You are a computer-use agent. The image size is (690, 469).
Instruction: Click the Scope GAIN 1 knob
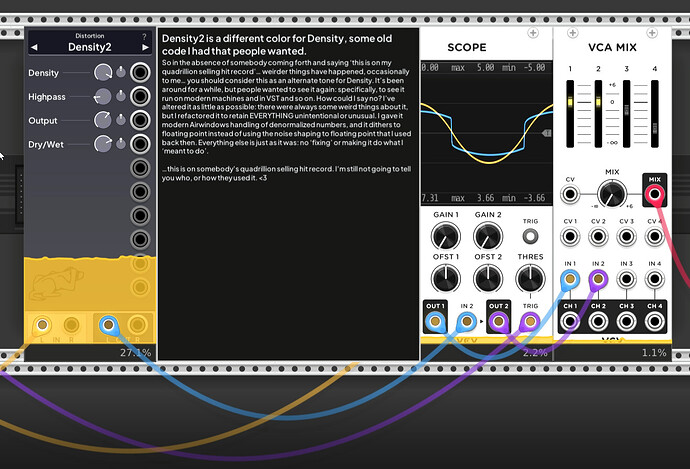point(446,236)
